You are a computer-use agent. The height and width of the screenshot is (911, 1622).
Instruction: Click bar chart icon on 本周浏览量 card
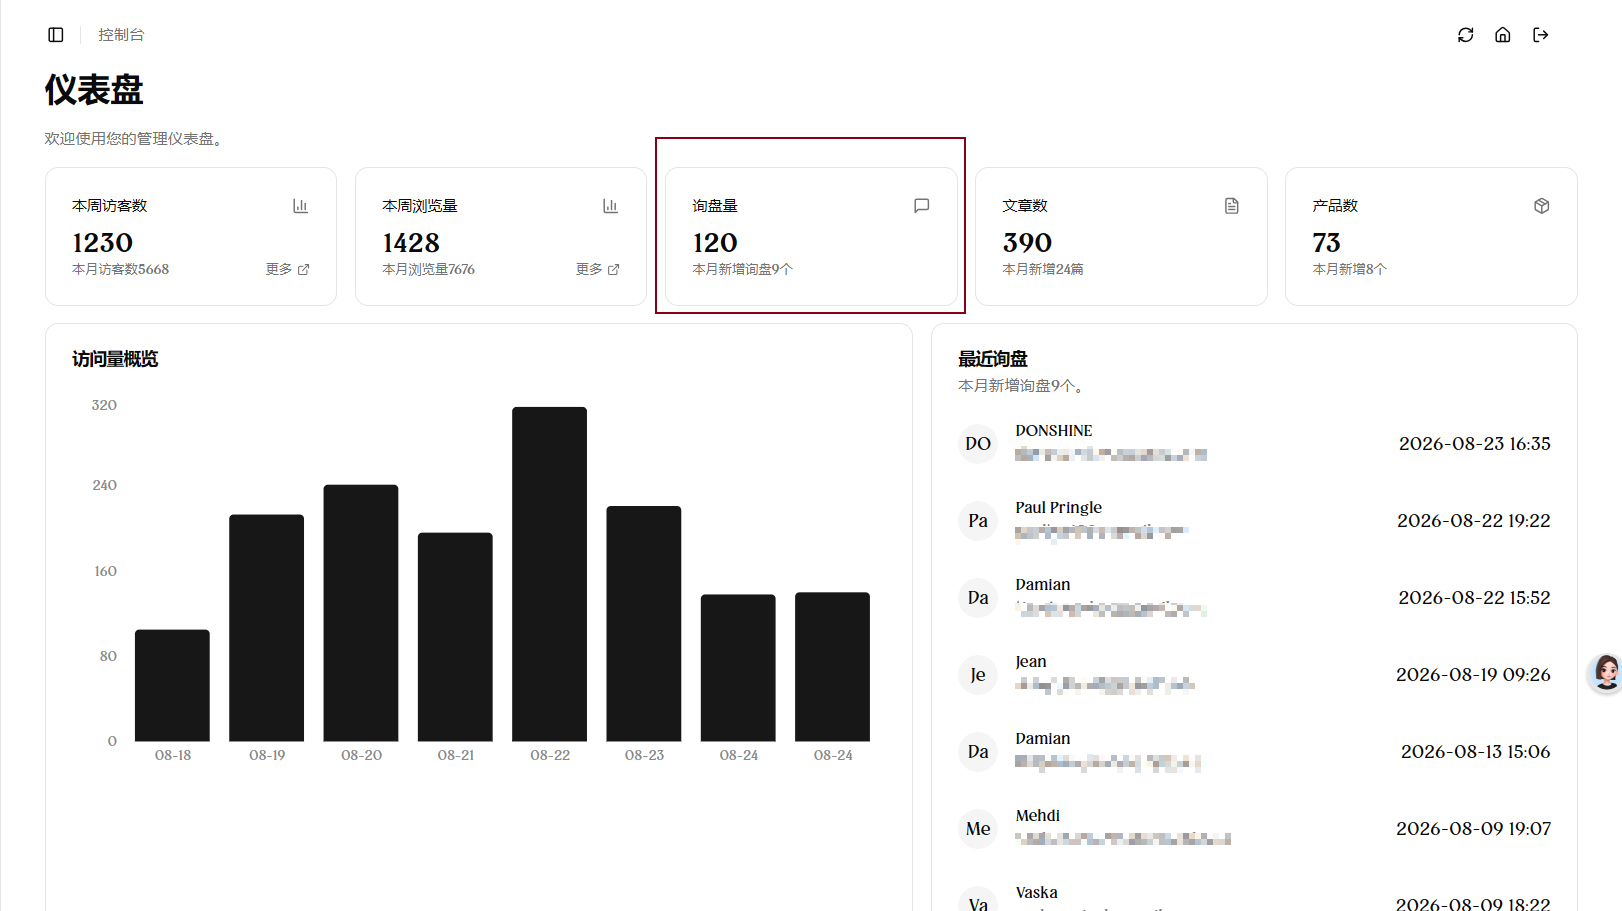point(610,206)
